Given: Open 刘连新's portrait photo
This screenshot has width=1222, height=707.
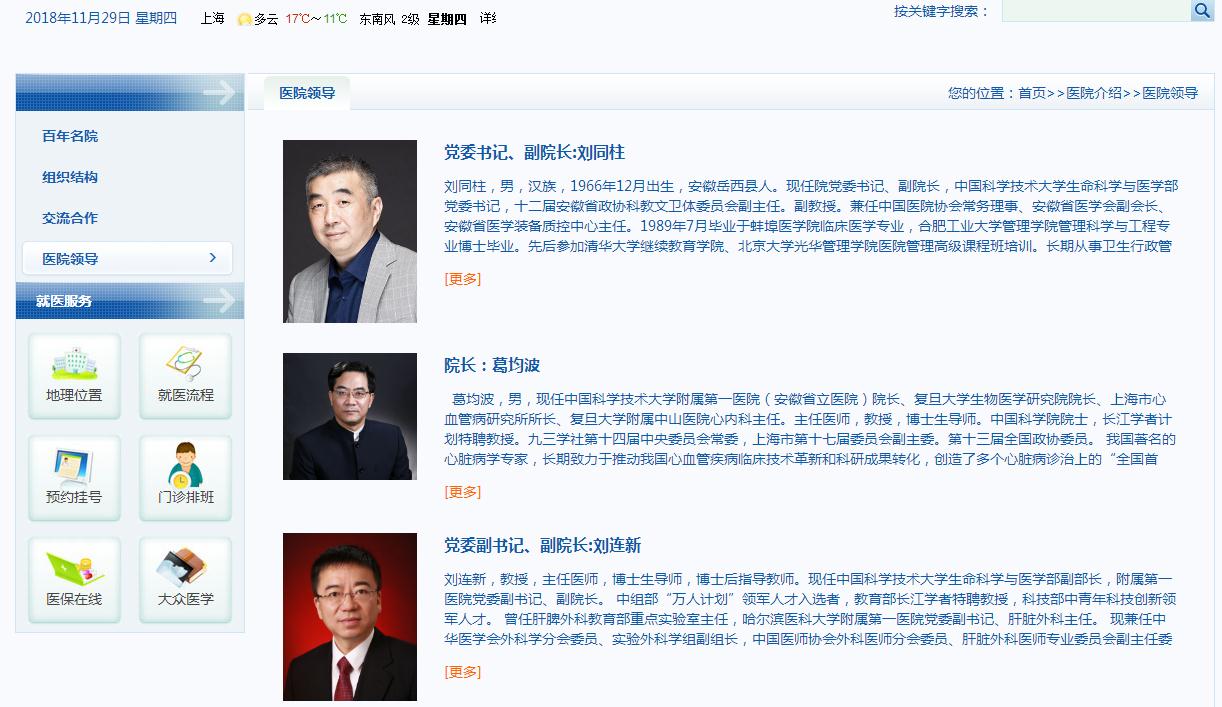Looking at the screenshot, I should (350, 617).
